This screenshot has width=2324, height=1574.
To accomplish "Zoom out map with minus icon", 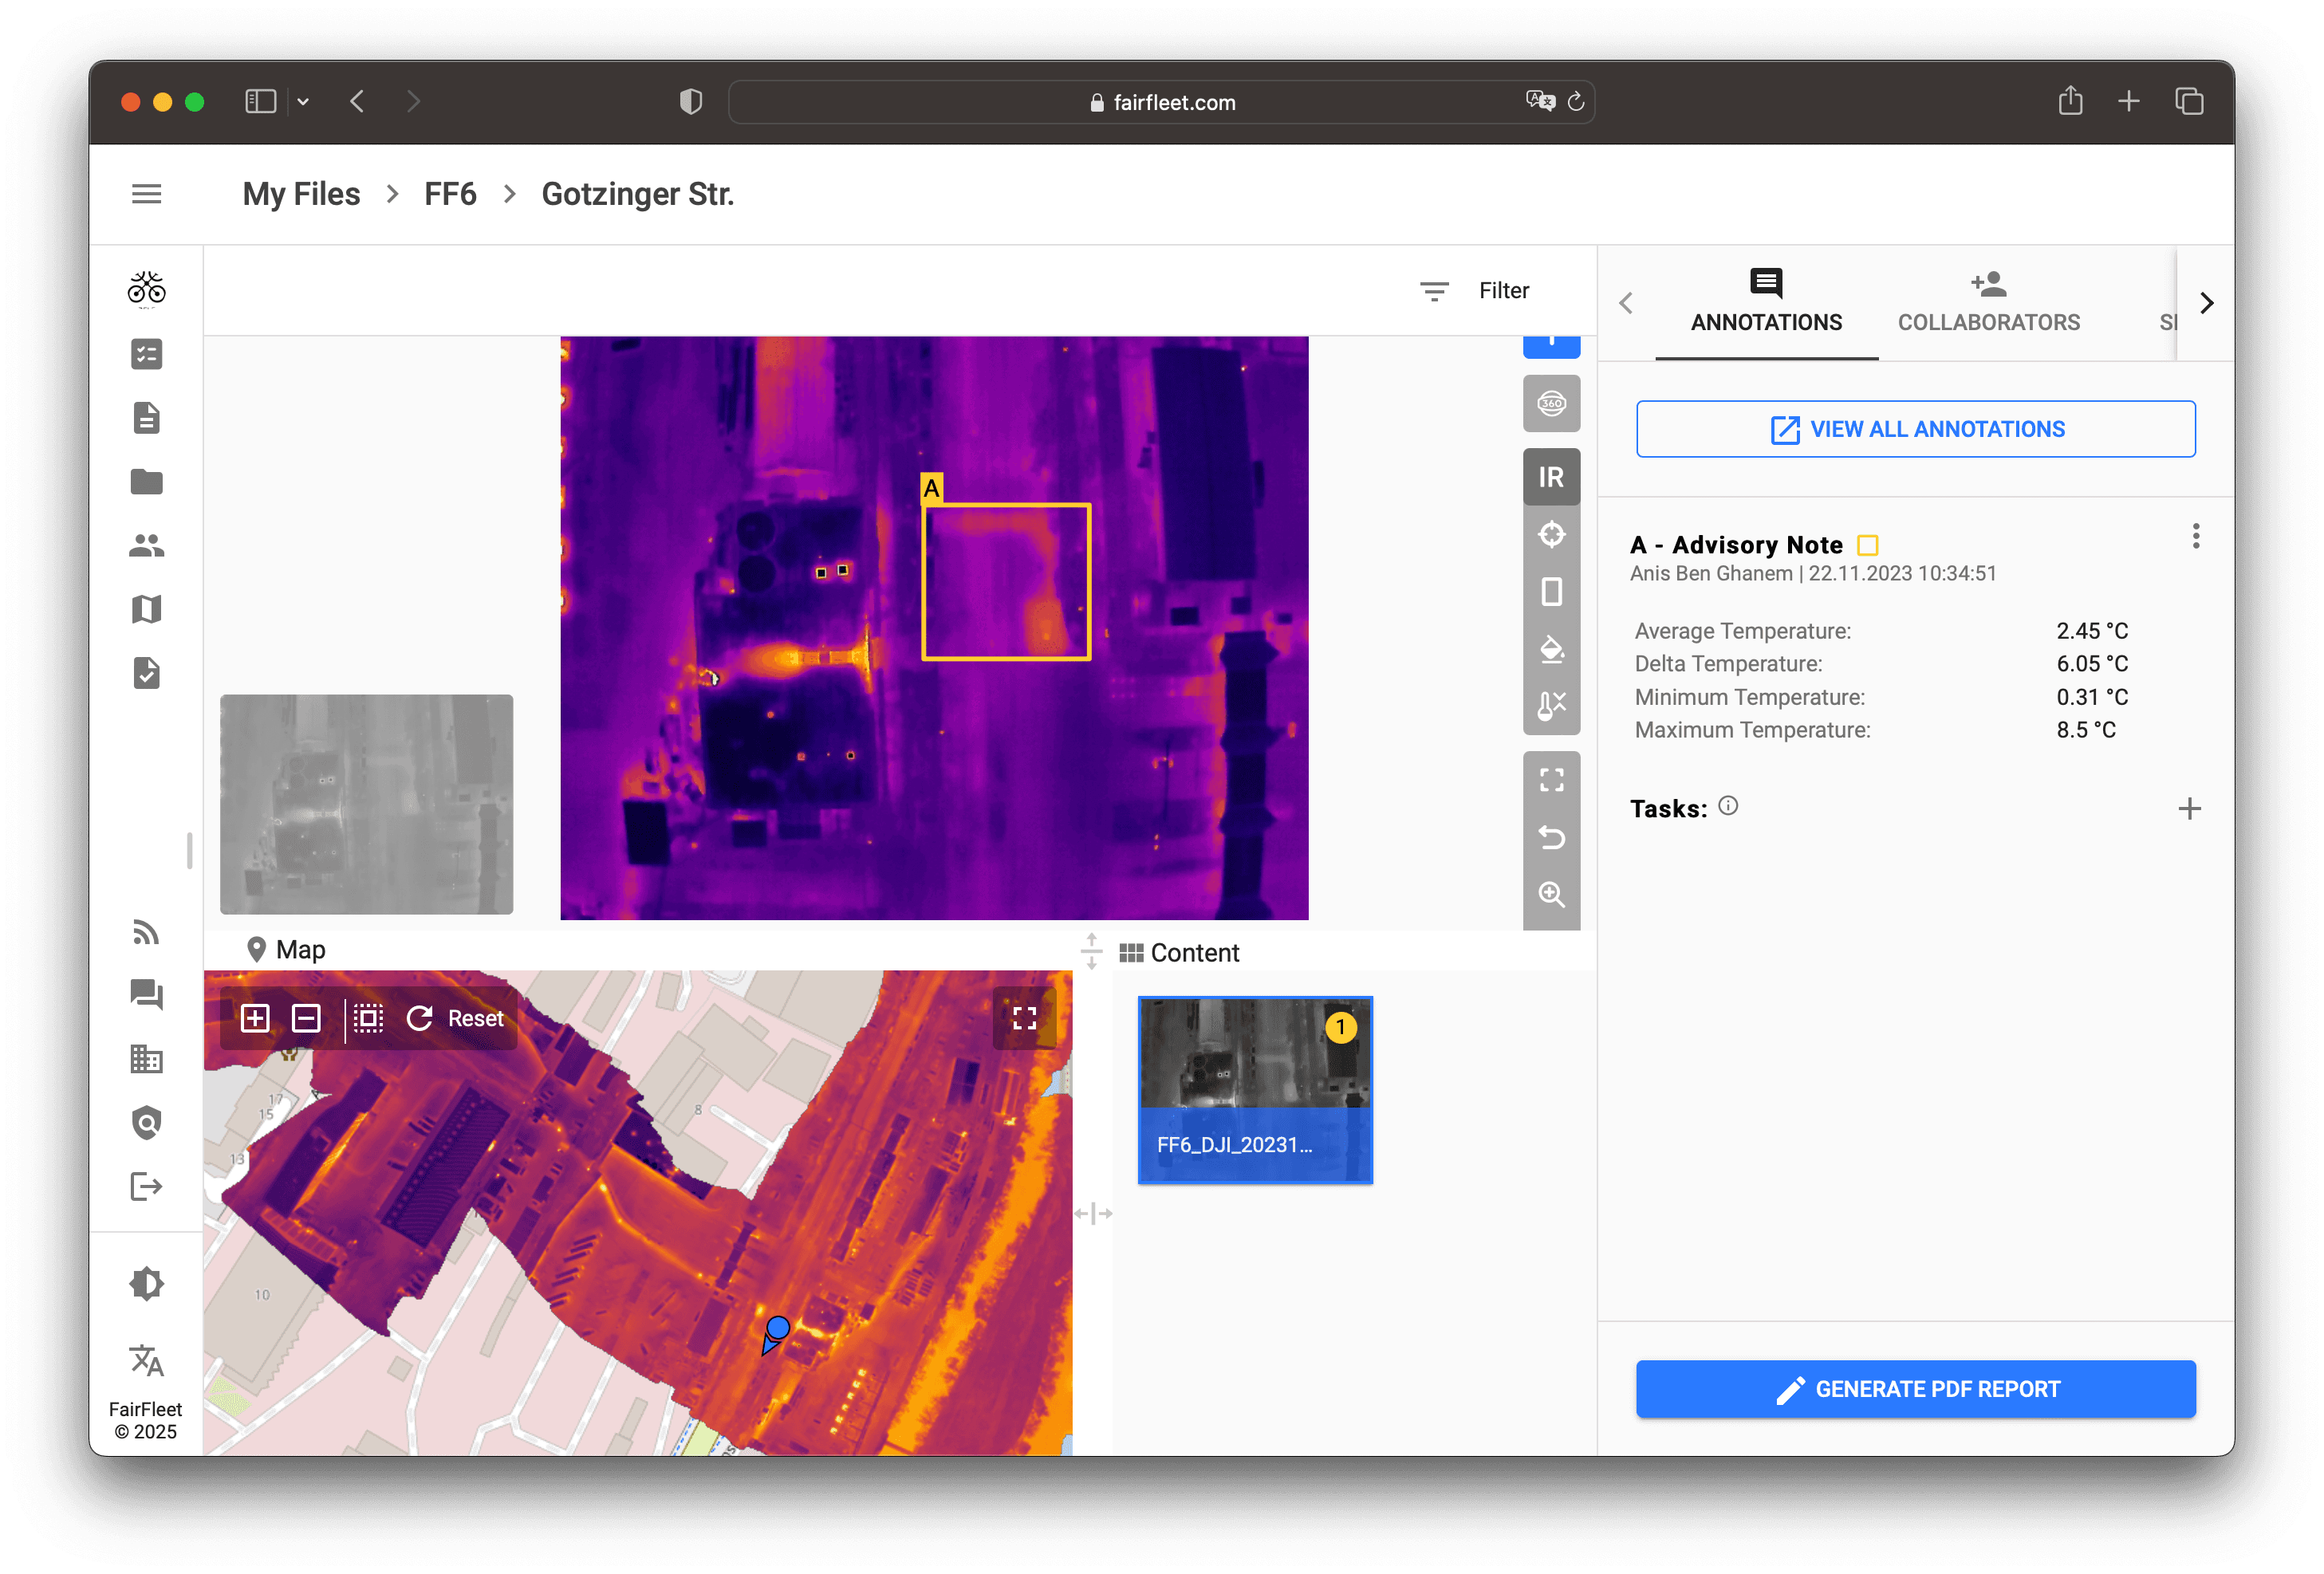I will (x=306, y=1018).
